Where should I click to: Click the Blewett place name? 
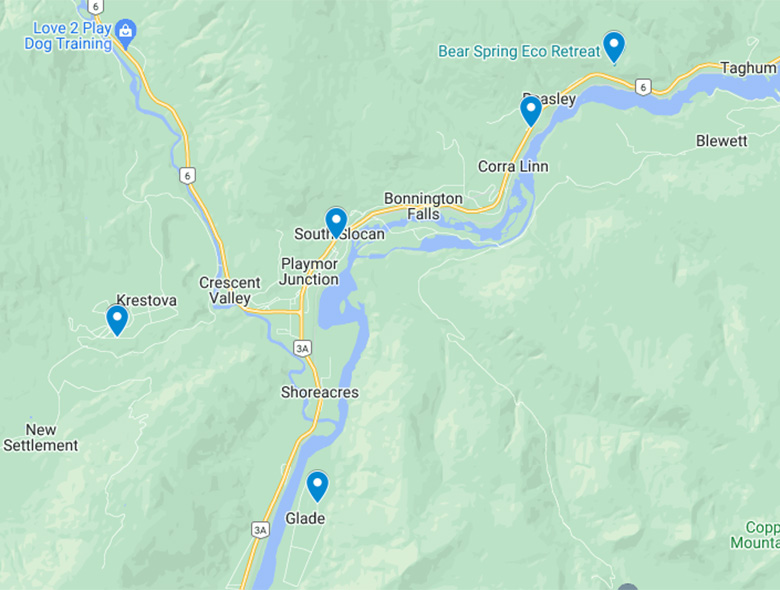coord(721,141)
